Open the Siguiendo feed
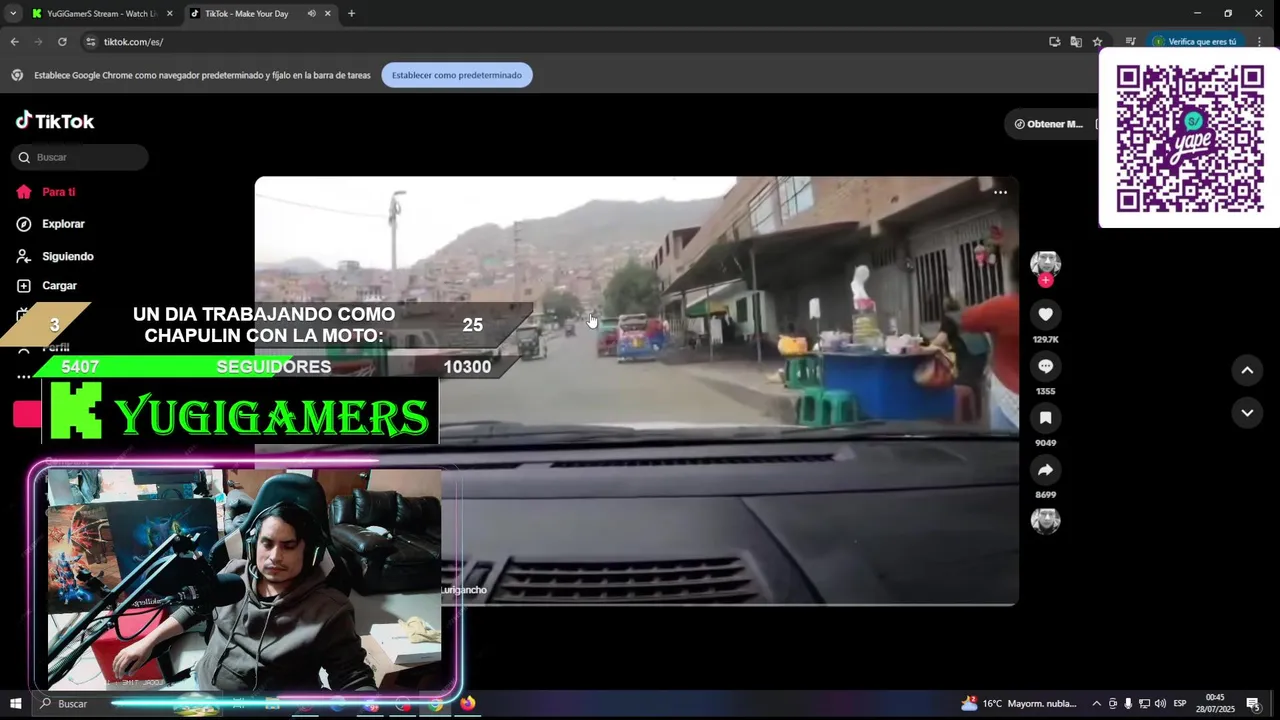This screenshot has width=1280, height=720. point(55,256)
